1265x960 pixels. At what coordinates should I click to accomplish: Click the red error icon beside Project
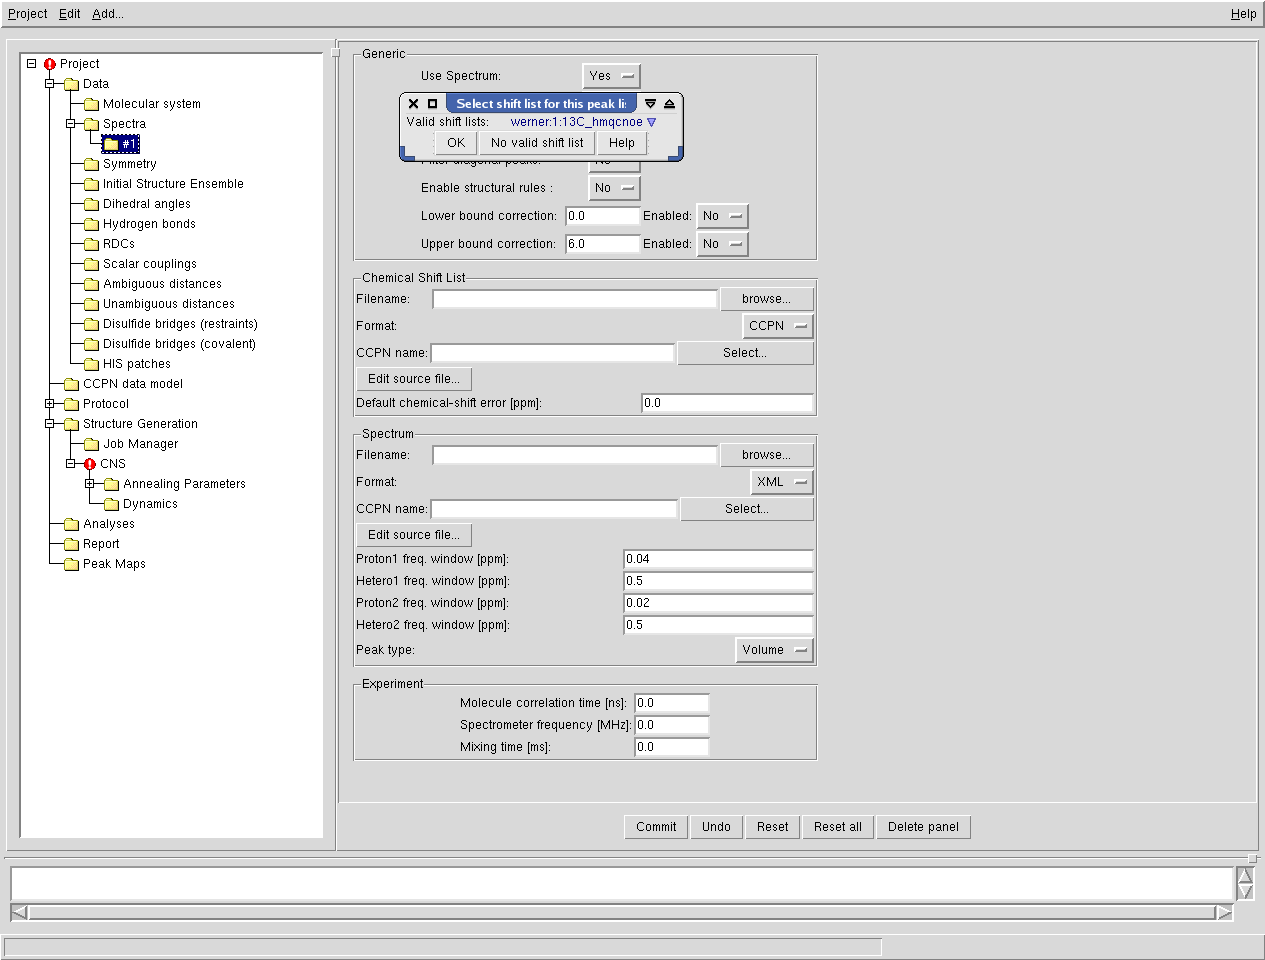[49, 64]
